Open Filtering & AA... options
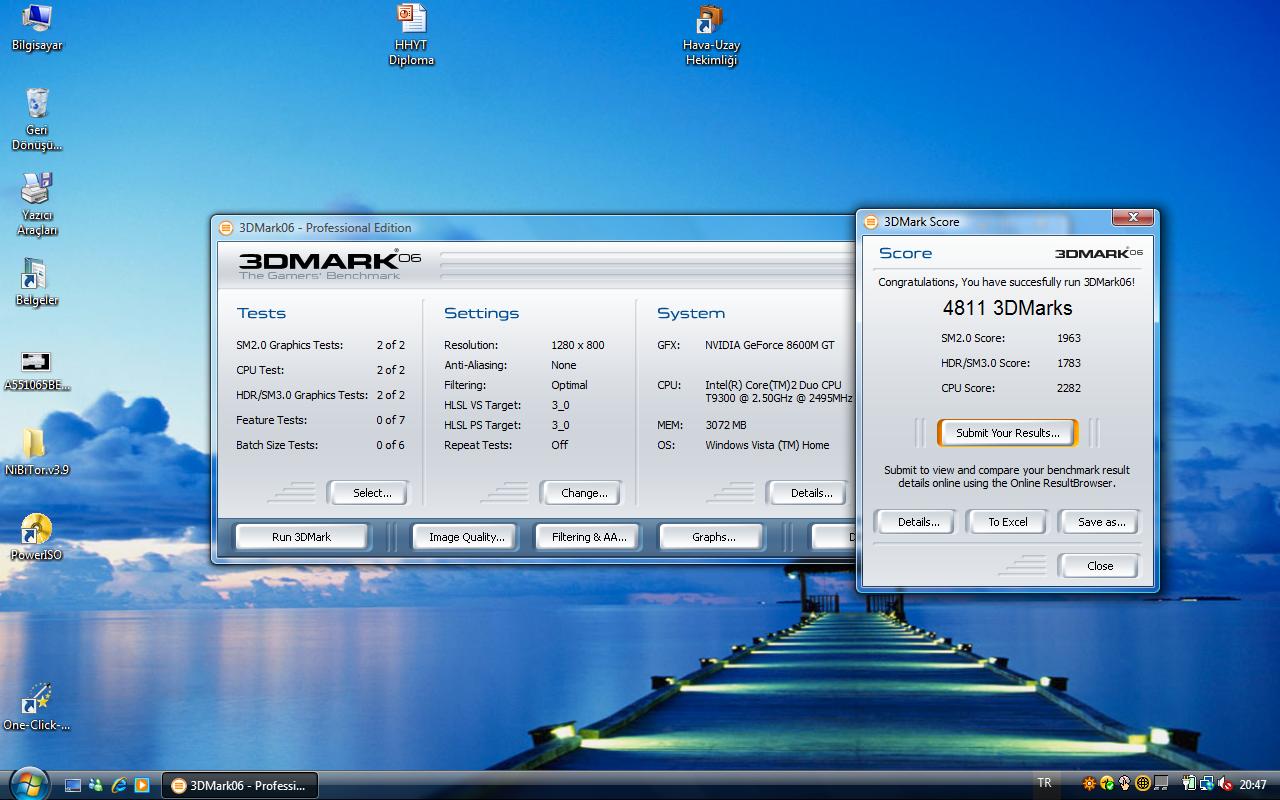This screenshot has width=1280, height=800. click(589, 537)
